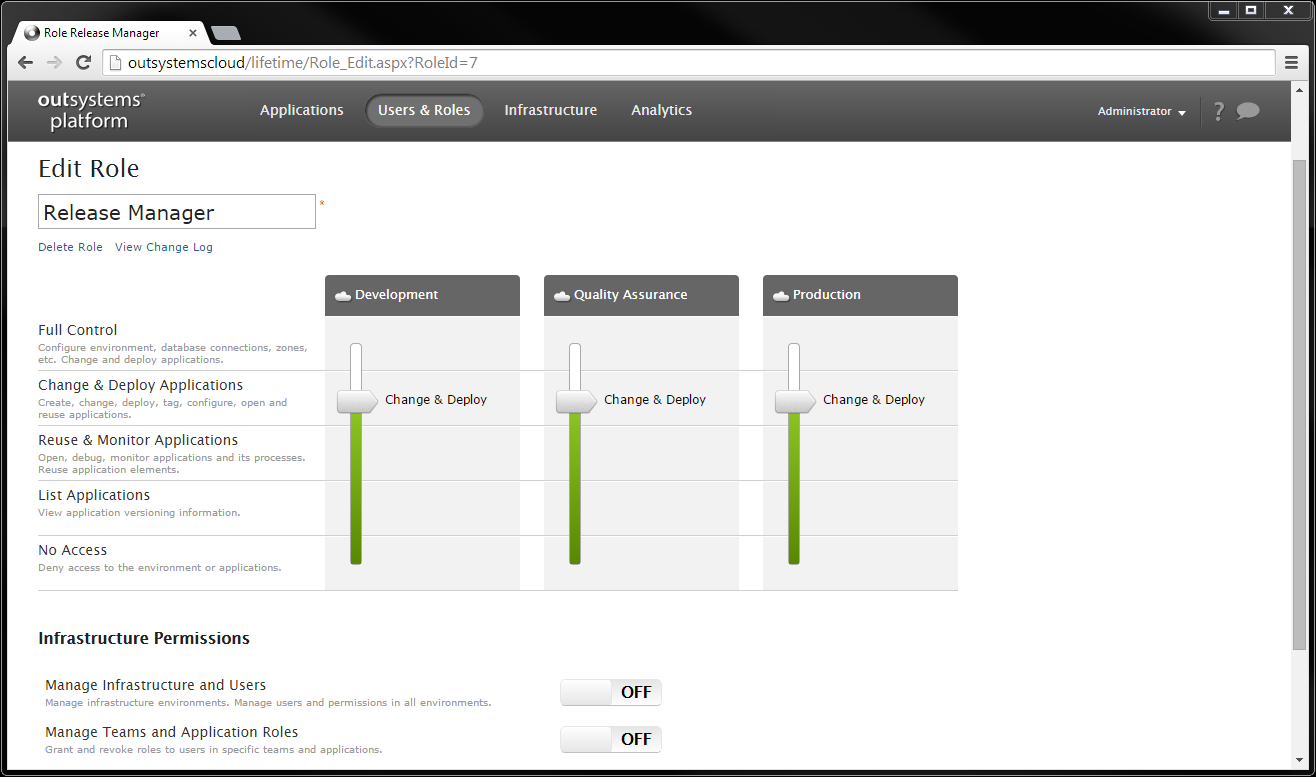Click the Delete Role link
Image resolution: width=1316 pixels, height=777 pixels.
(70, 247)
